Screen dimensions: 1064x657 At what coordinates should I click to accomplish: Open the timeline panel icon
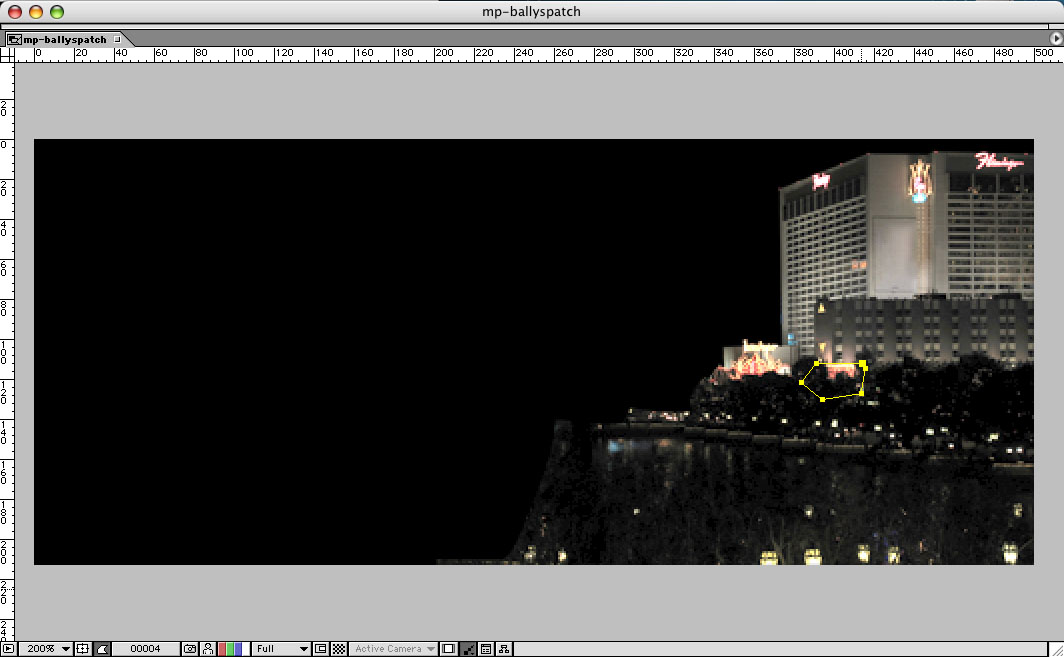486,649
